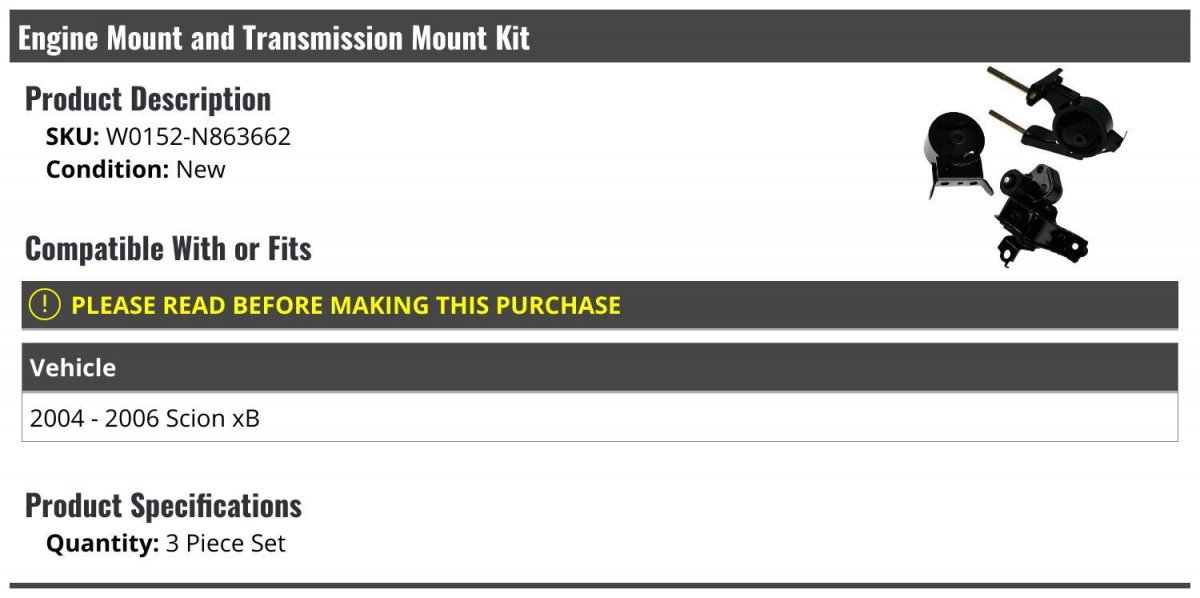Click the 'Compatible With or Fits' heading
This screenshot has height=598, width=1200.
(x=168, y=248)
